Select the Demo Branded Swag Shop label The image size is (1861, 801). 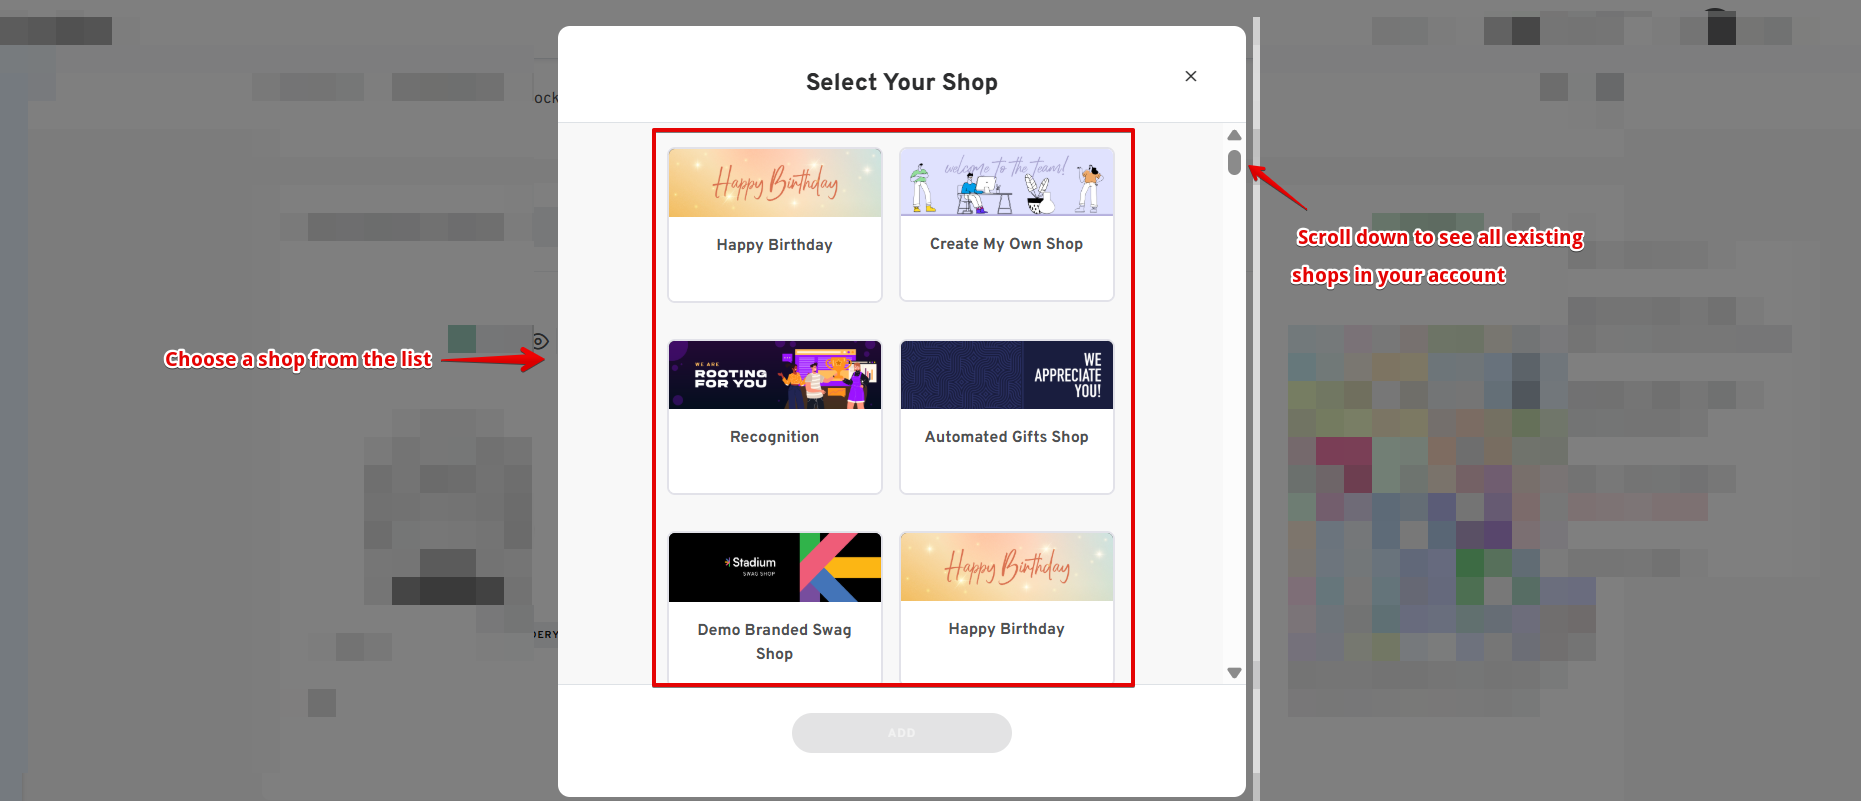(x=774, y=641)
